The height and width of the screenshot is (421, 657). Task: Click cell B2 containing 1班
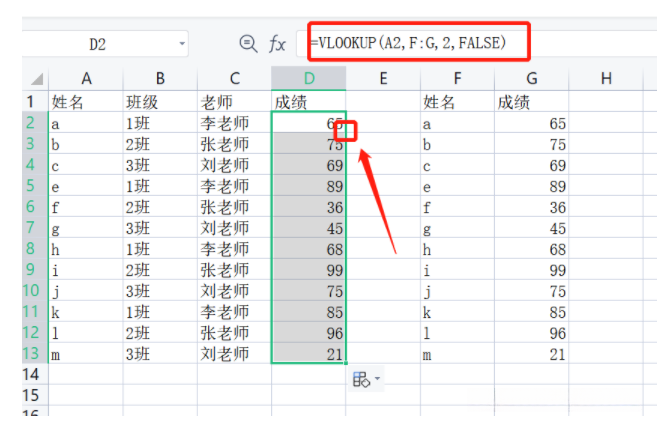160,122
